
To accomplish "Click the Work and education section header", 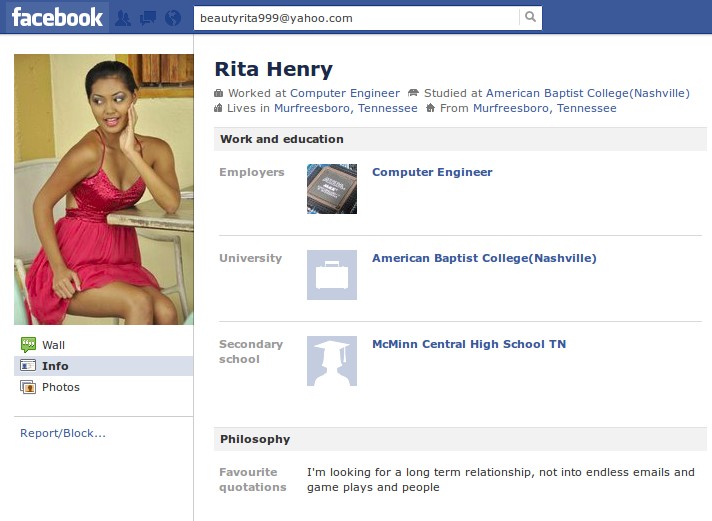I will tap(460, 139).
